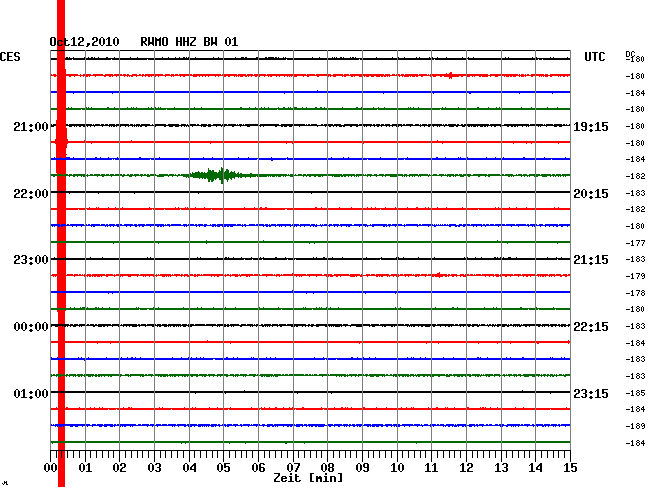Screen dimensions: 650x494
Task: Select minute tick label 00 on axis
Action: pyautogui.click(x=51, y=468)
